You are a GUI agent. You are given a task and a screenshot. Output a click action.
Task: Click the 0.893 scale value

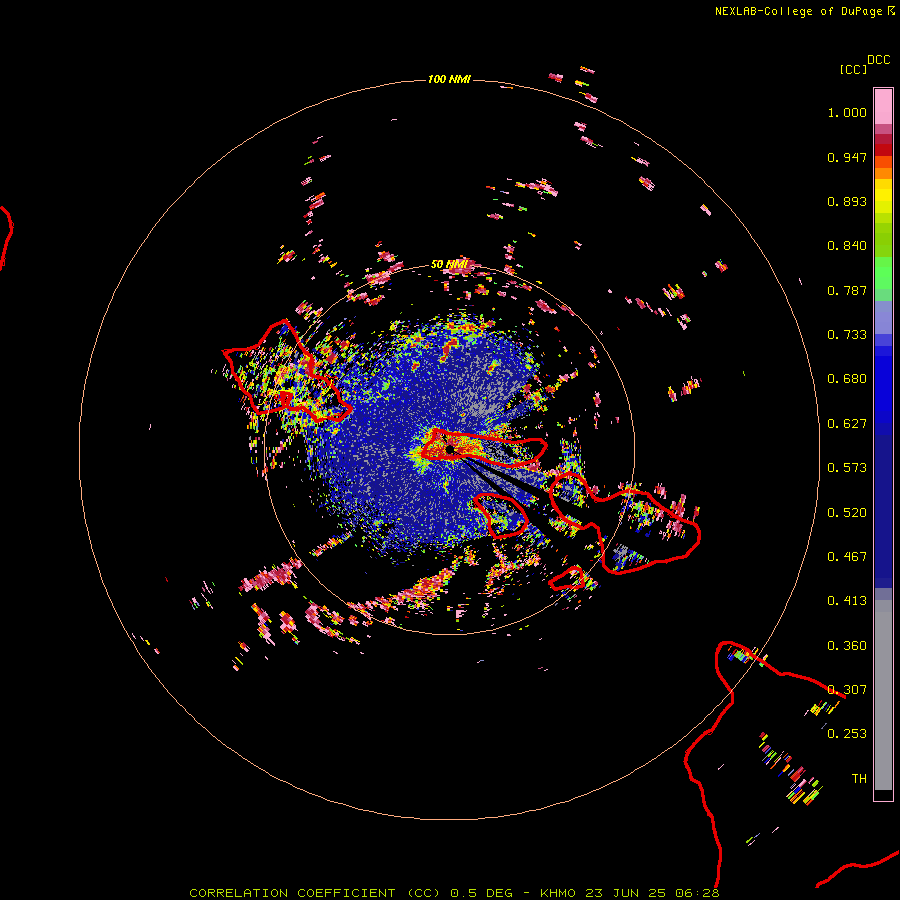(847, 201)
